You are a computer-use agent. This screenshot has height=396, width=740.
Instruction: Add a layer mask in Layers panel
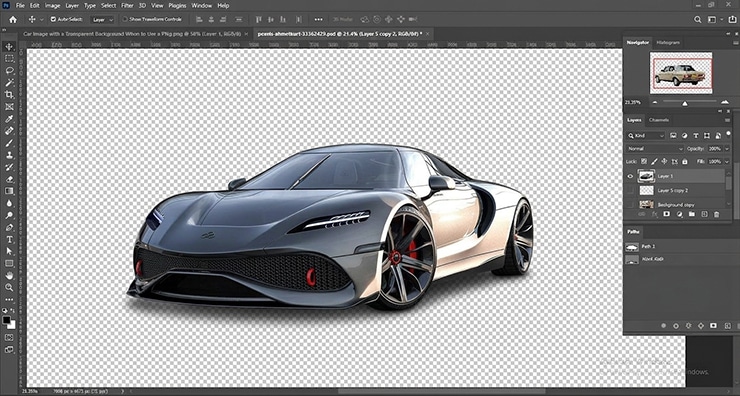tap(666, 214)
